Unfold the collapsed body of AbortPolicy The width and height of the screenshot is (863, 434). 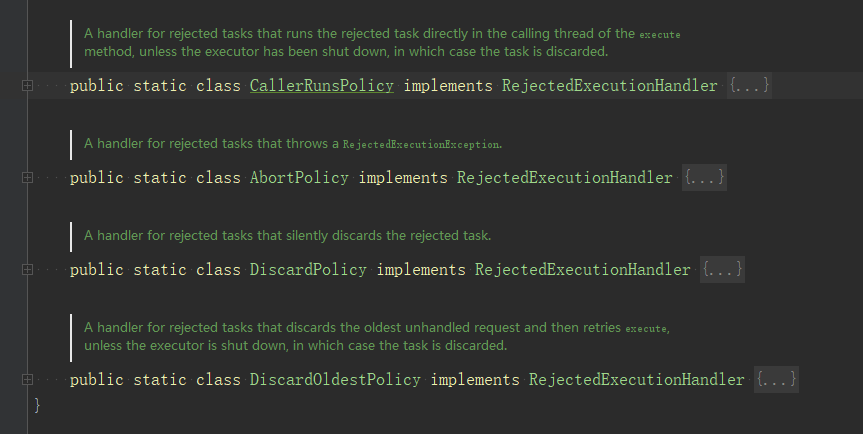(704, 177)
